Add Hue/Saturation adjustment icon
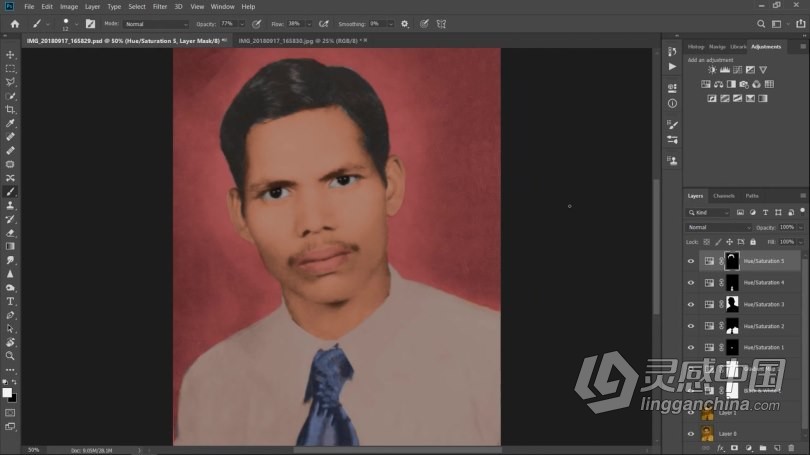The image size is (810, 455). tap(706, 84)
